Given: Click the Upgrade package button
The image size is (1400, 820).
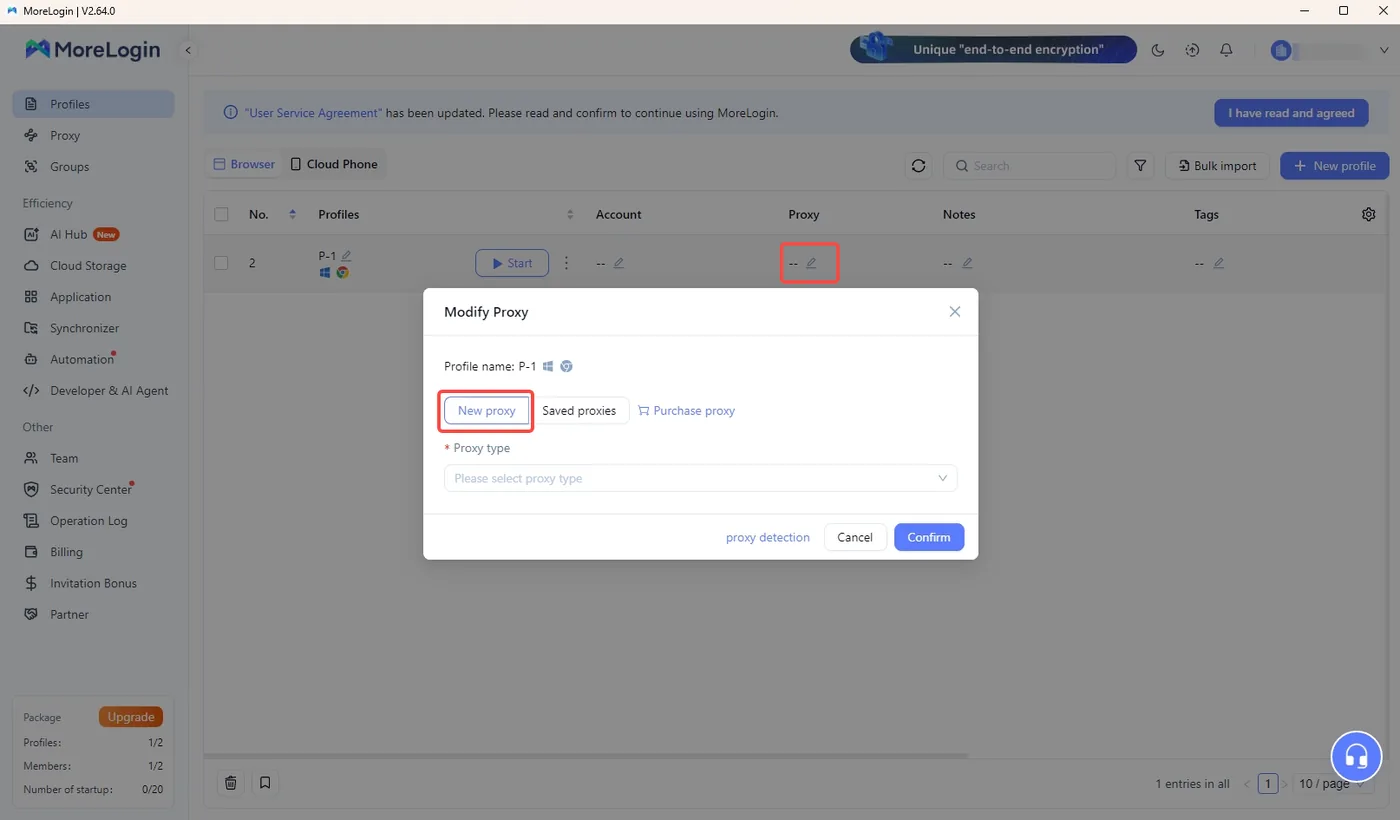Looking at the screenshot, I should pos(131,717).
